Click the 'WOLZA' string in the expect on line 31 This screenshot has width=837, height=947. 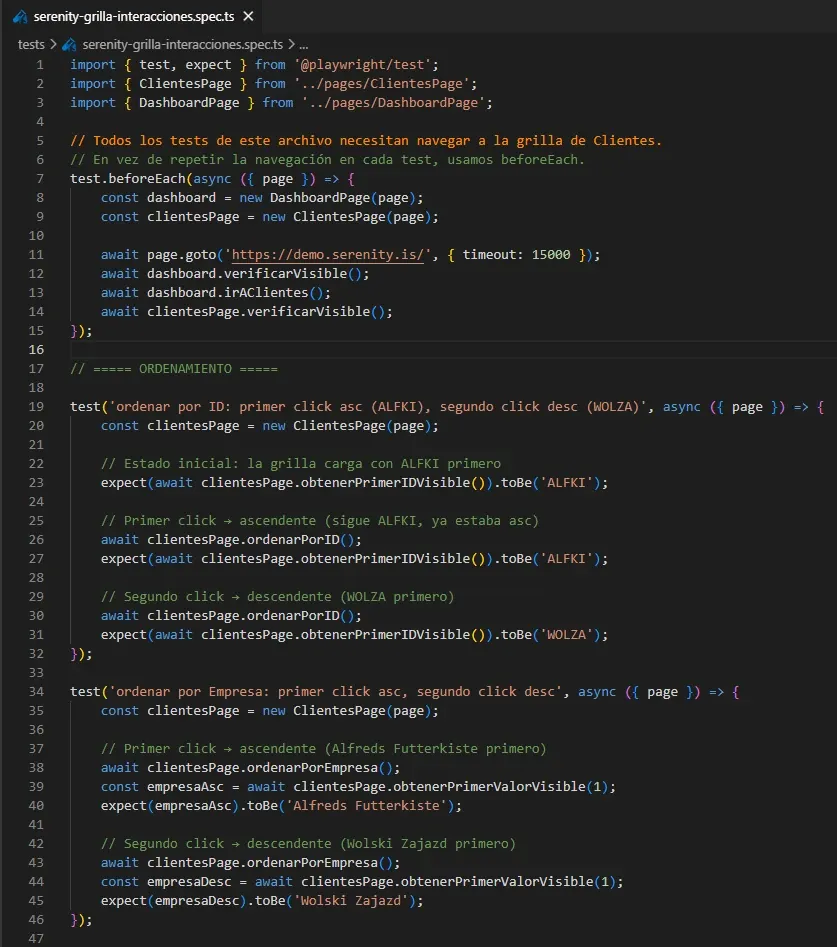[x=566, y=635]
